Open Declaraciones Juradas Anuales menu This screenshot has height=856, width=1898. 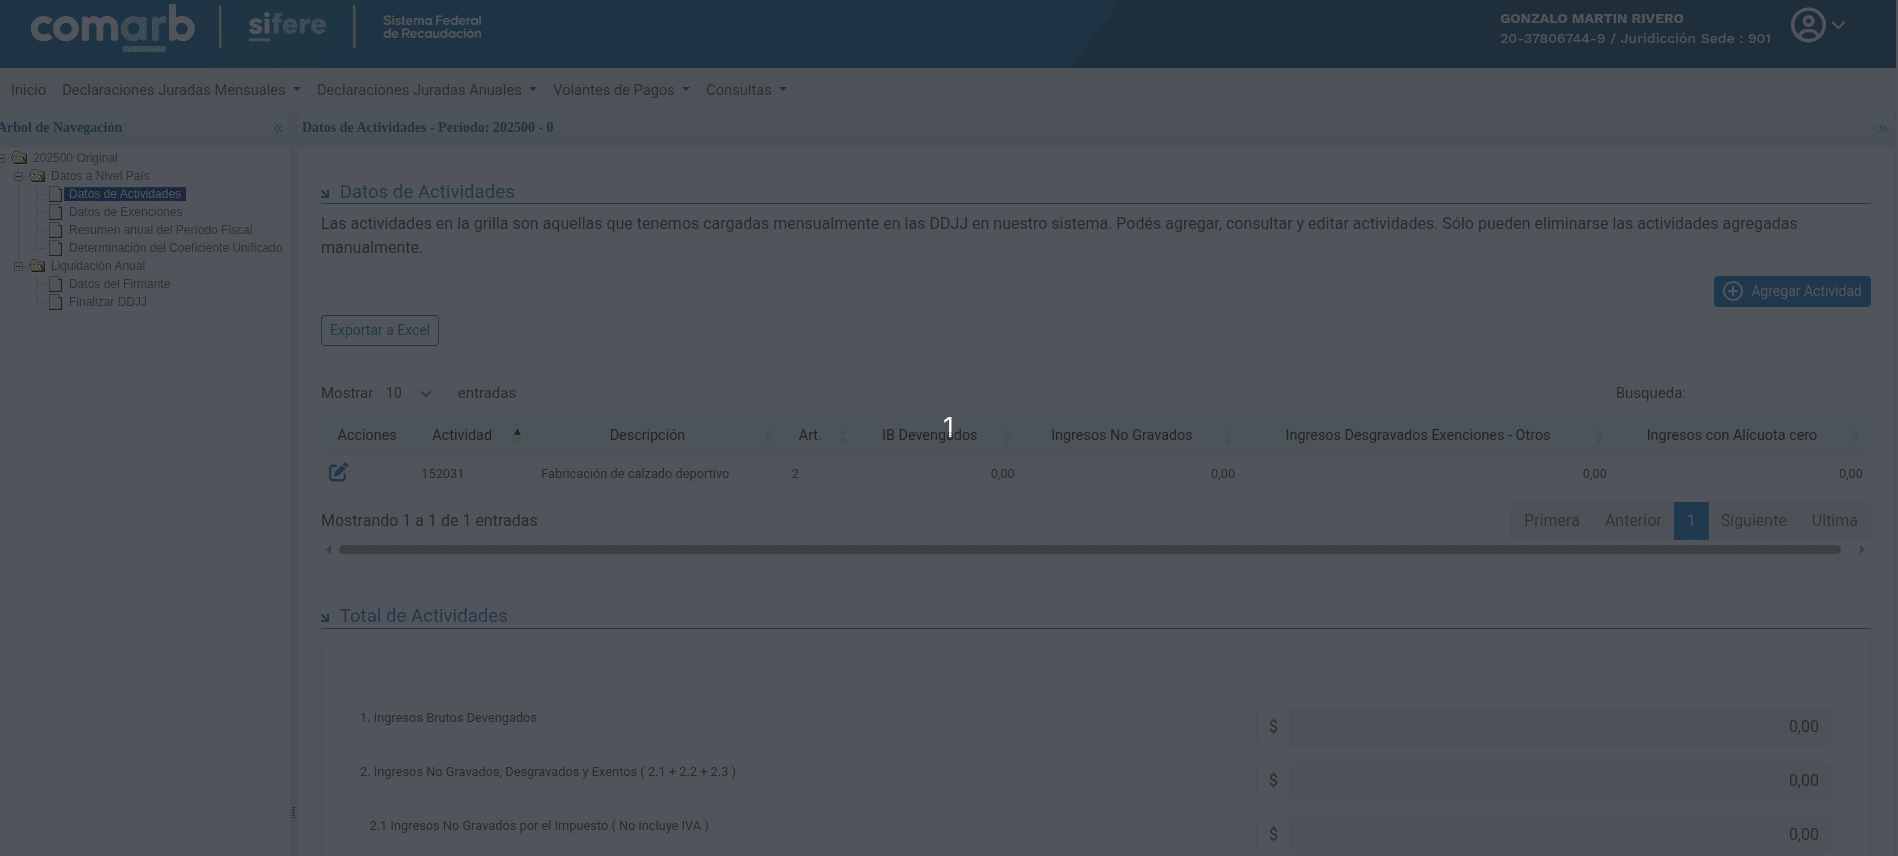pos(427,90)
